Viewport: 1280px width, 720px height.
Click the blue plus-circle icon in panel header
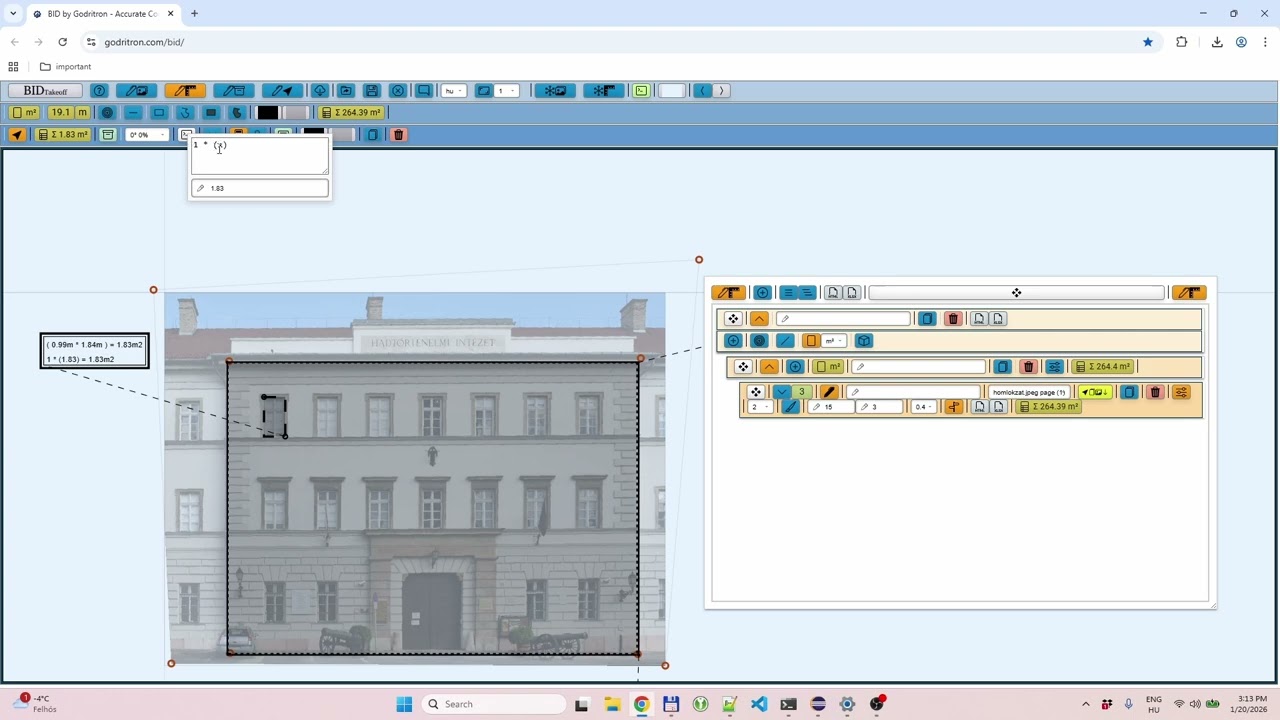tap(762, 293)
